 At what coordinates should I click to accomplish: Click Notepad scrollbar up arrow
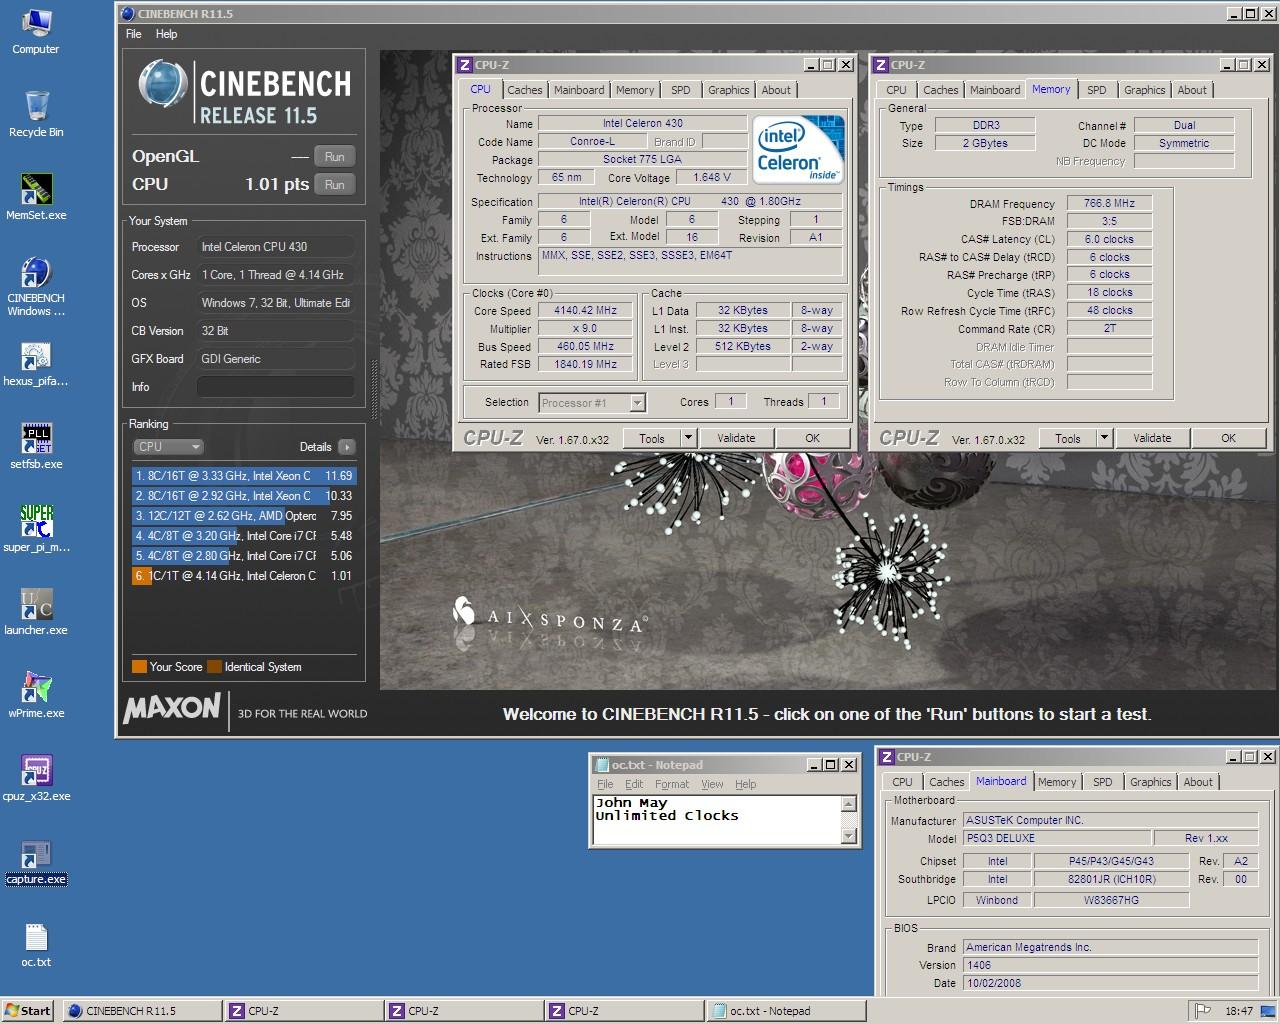849,804
